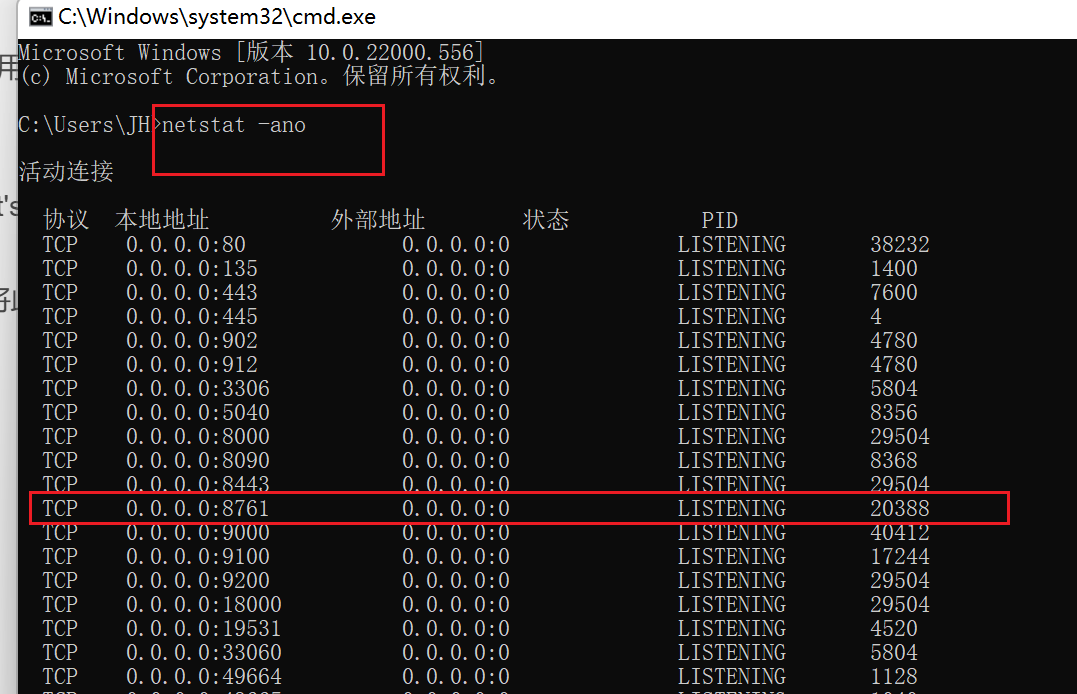The width and height of the screenshot is (1077, 694).
Task: Click the Microsoft Corporation copyright line
Action: click(259, 76)
